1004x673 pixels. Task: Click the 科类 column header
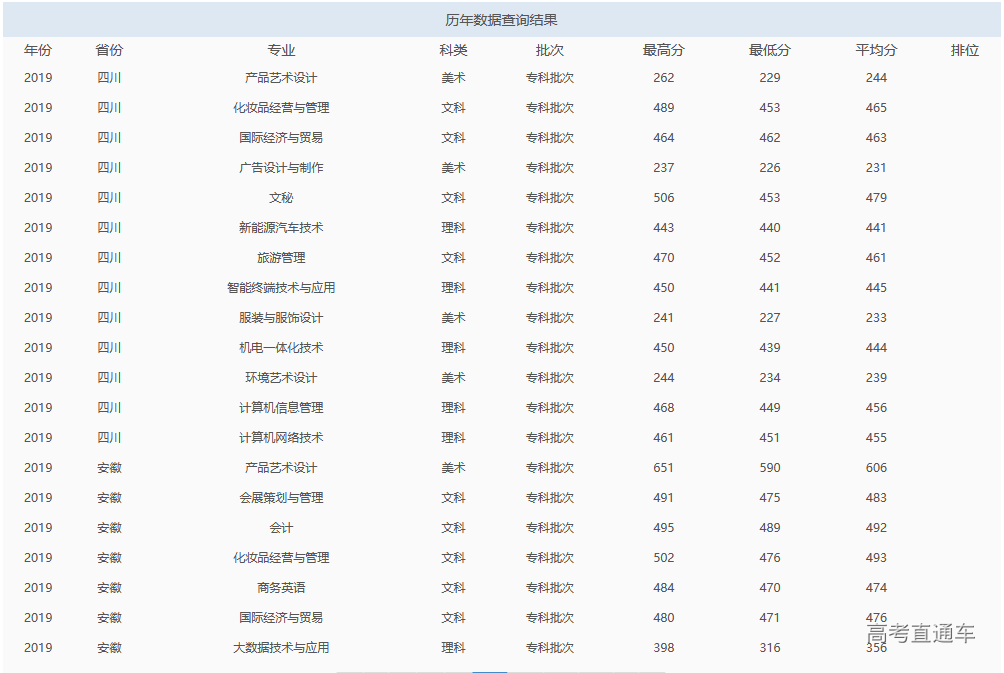451,48
